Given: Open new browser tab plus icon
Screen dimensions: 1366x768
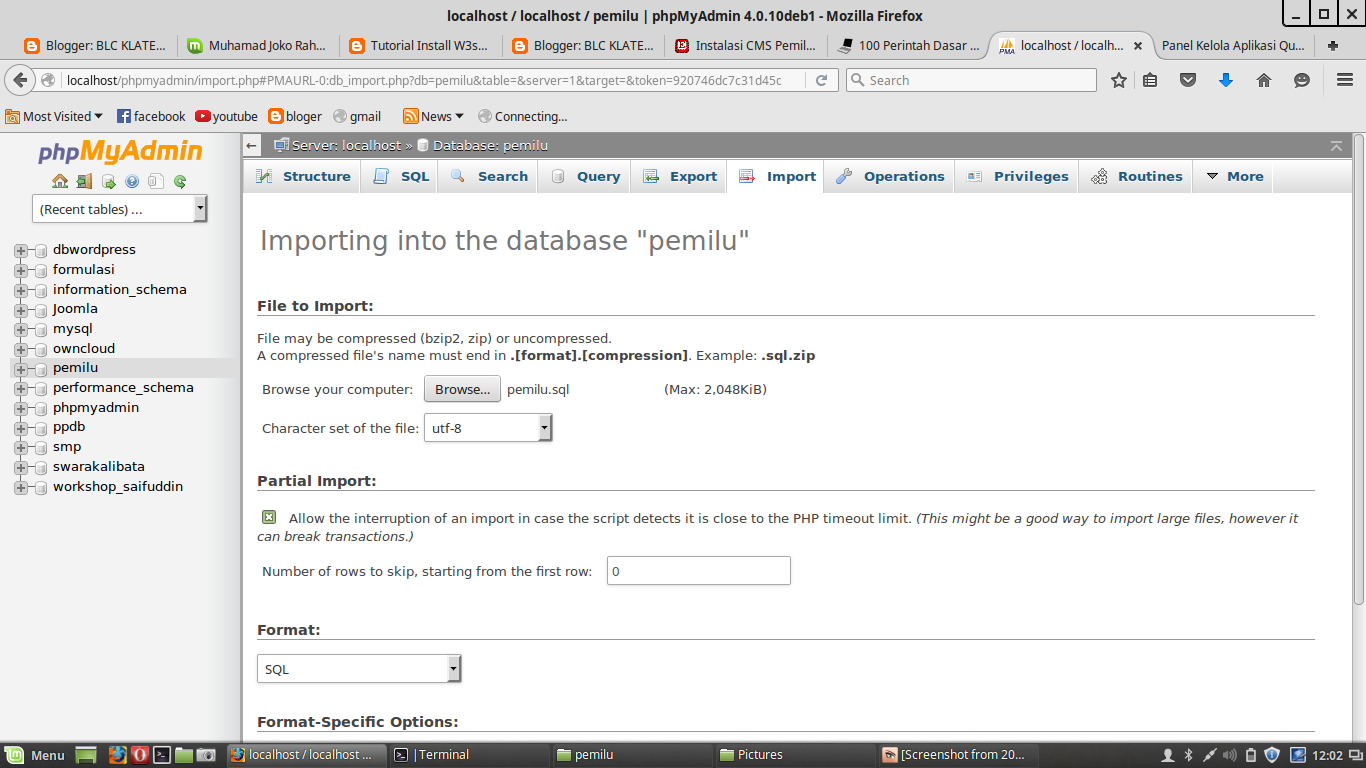Looking at the screenshot, I should click(1333, 45).
